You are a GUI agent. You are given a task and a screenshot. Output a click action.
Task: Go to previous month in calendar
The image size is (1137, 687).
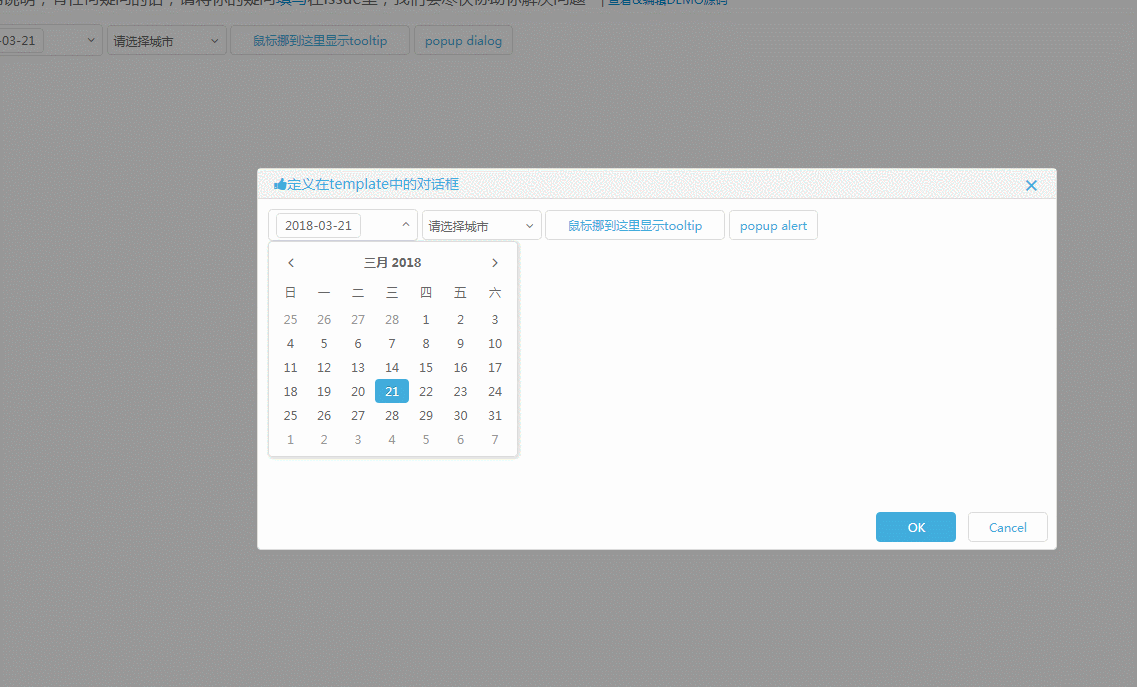coord(291,263)
